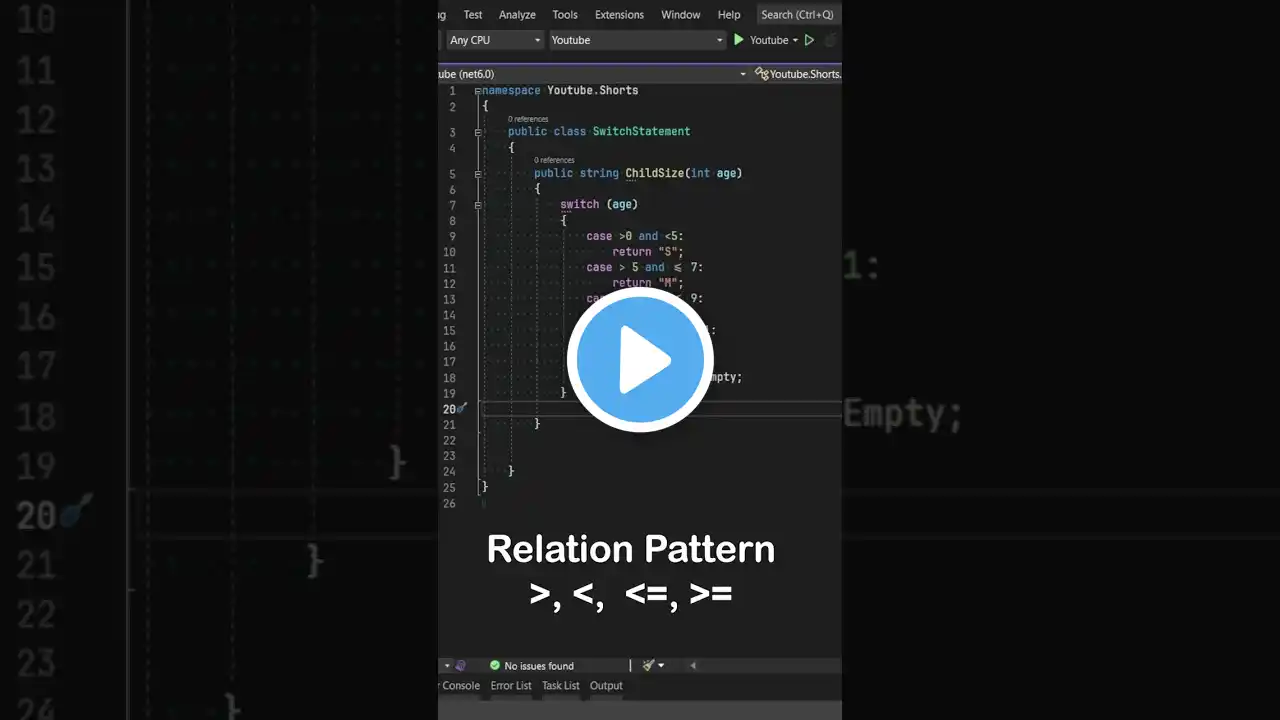Open the dropdown arrow next to Start Youtube
This screenshot has height=720, width=1280.
[796, 40]
